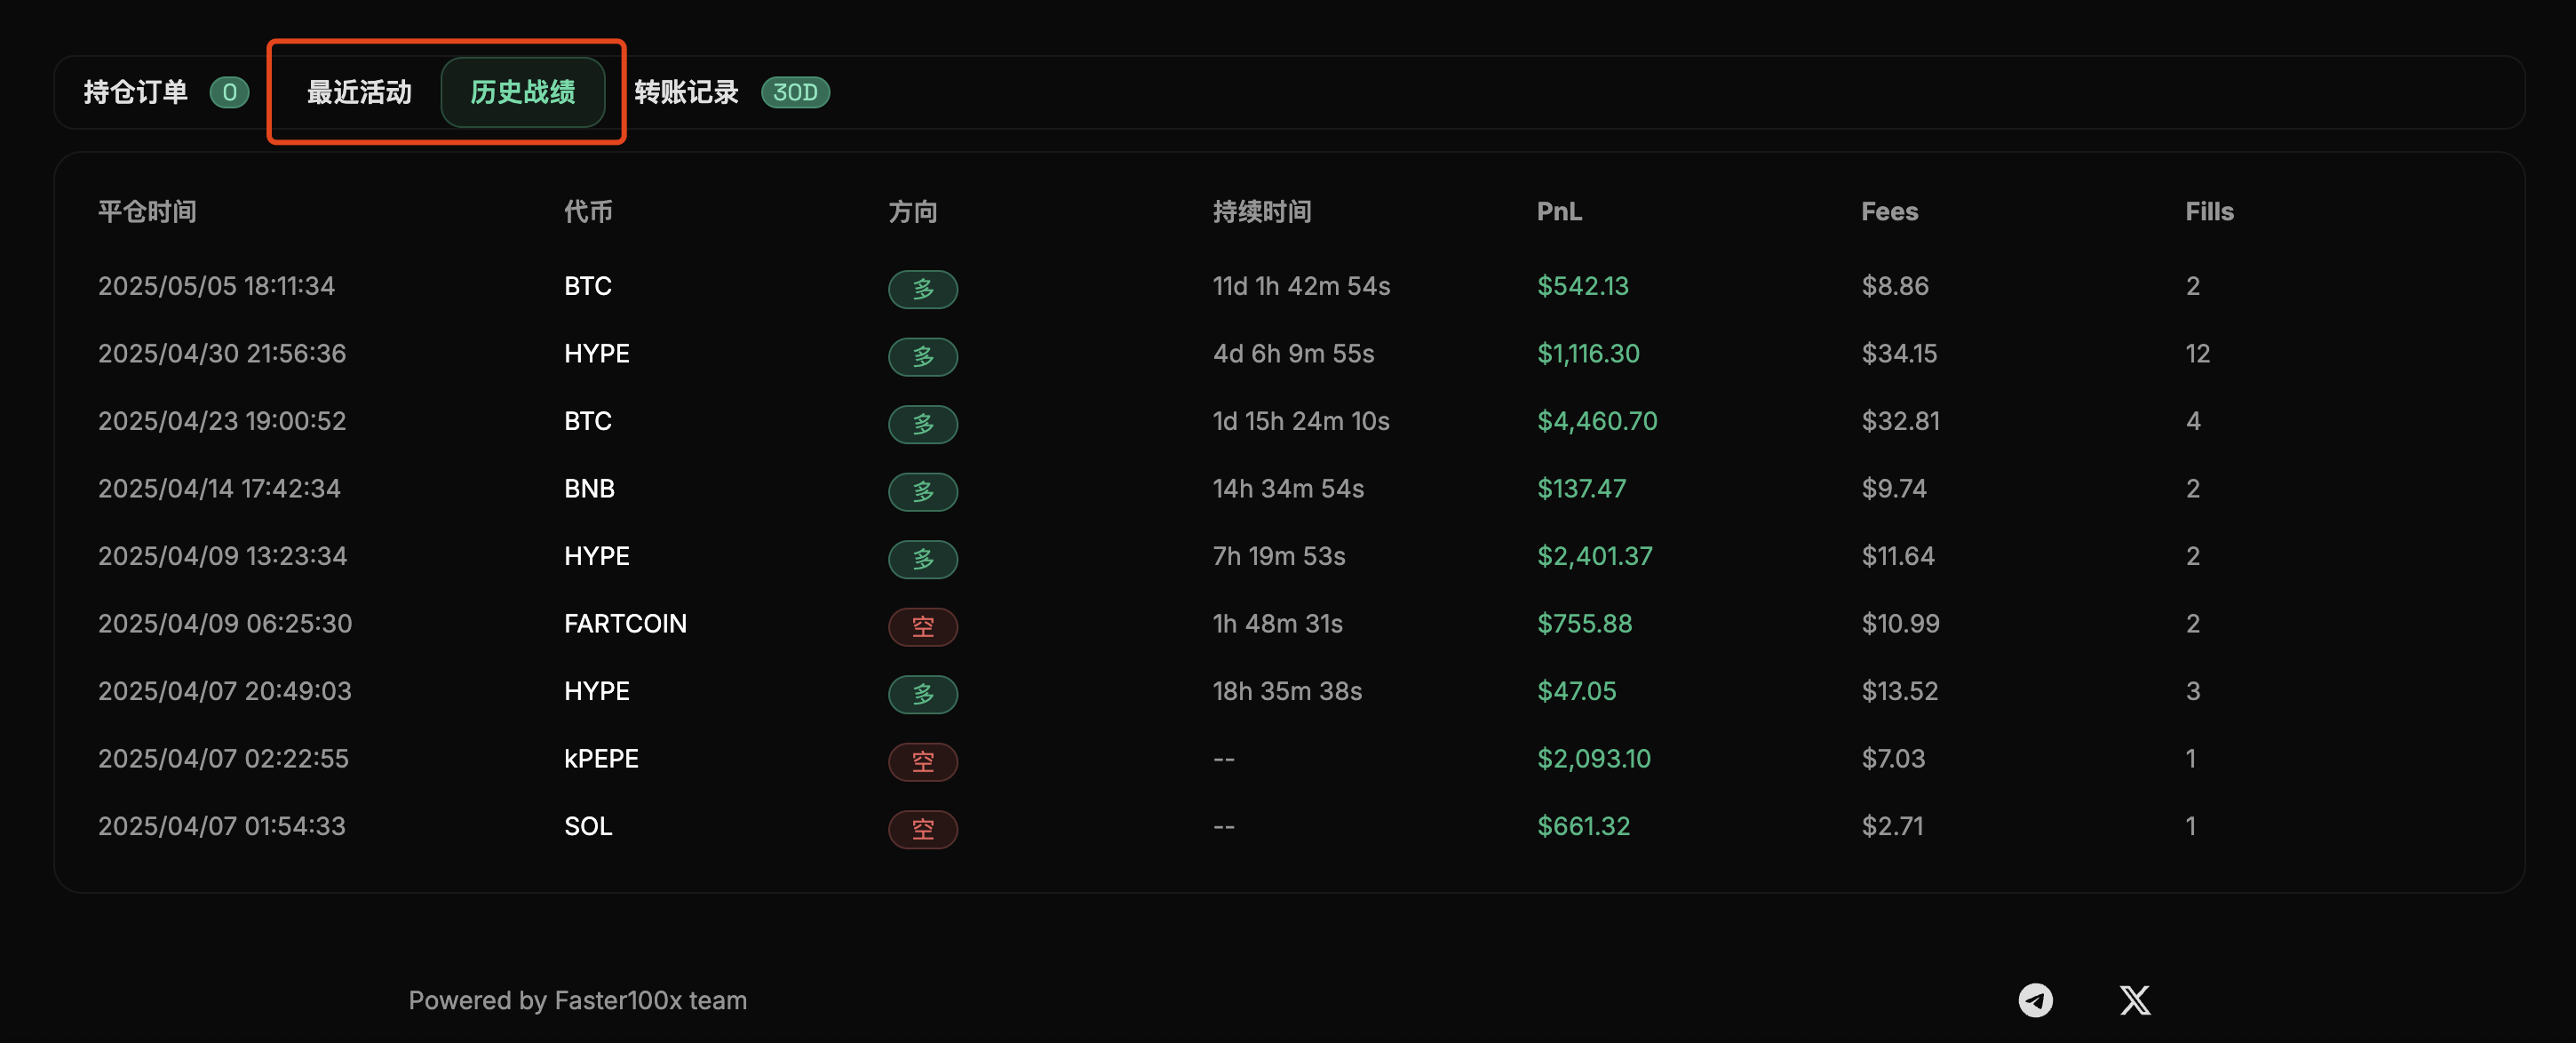Click the PnL column header
Image resolution: width=2576 pixels, height=1043 pixels.
[1558, 212]
